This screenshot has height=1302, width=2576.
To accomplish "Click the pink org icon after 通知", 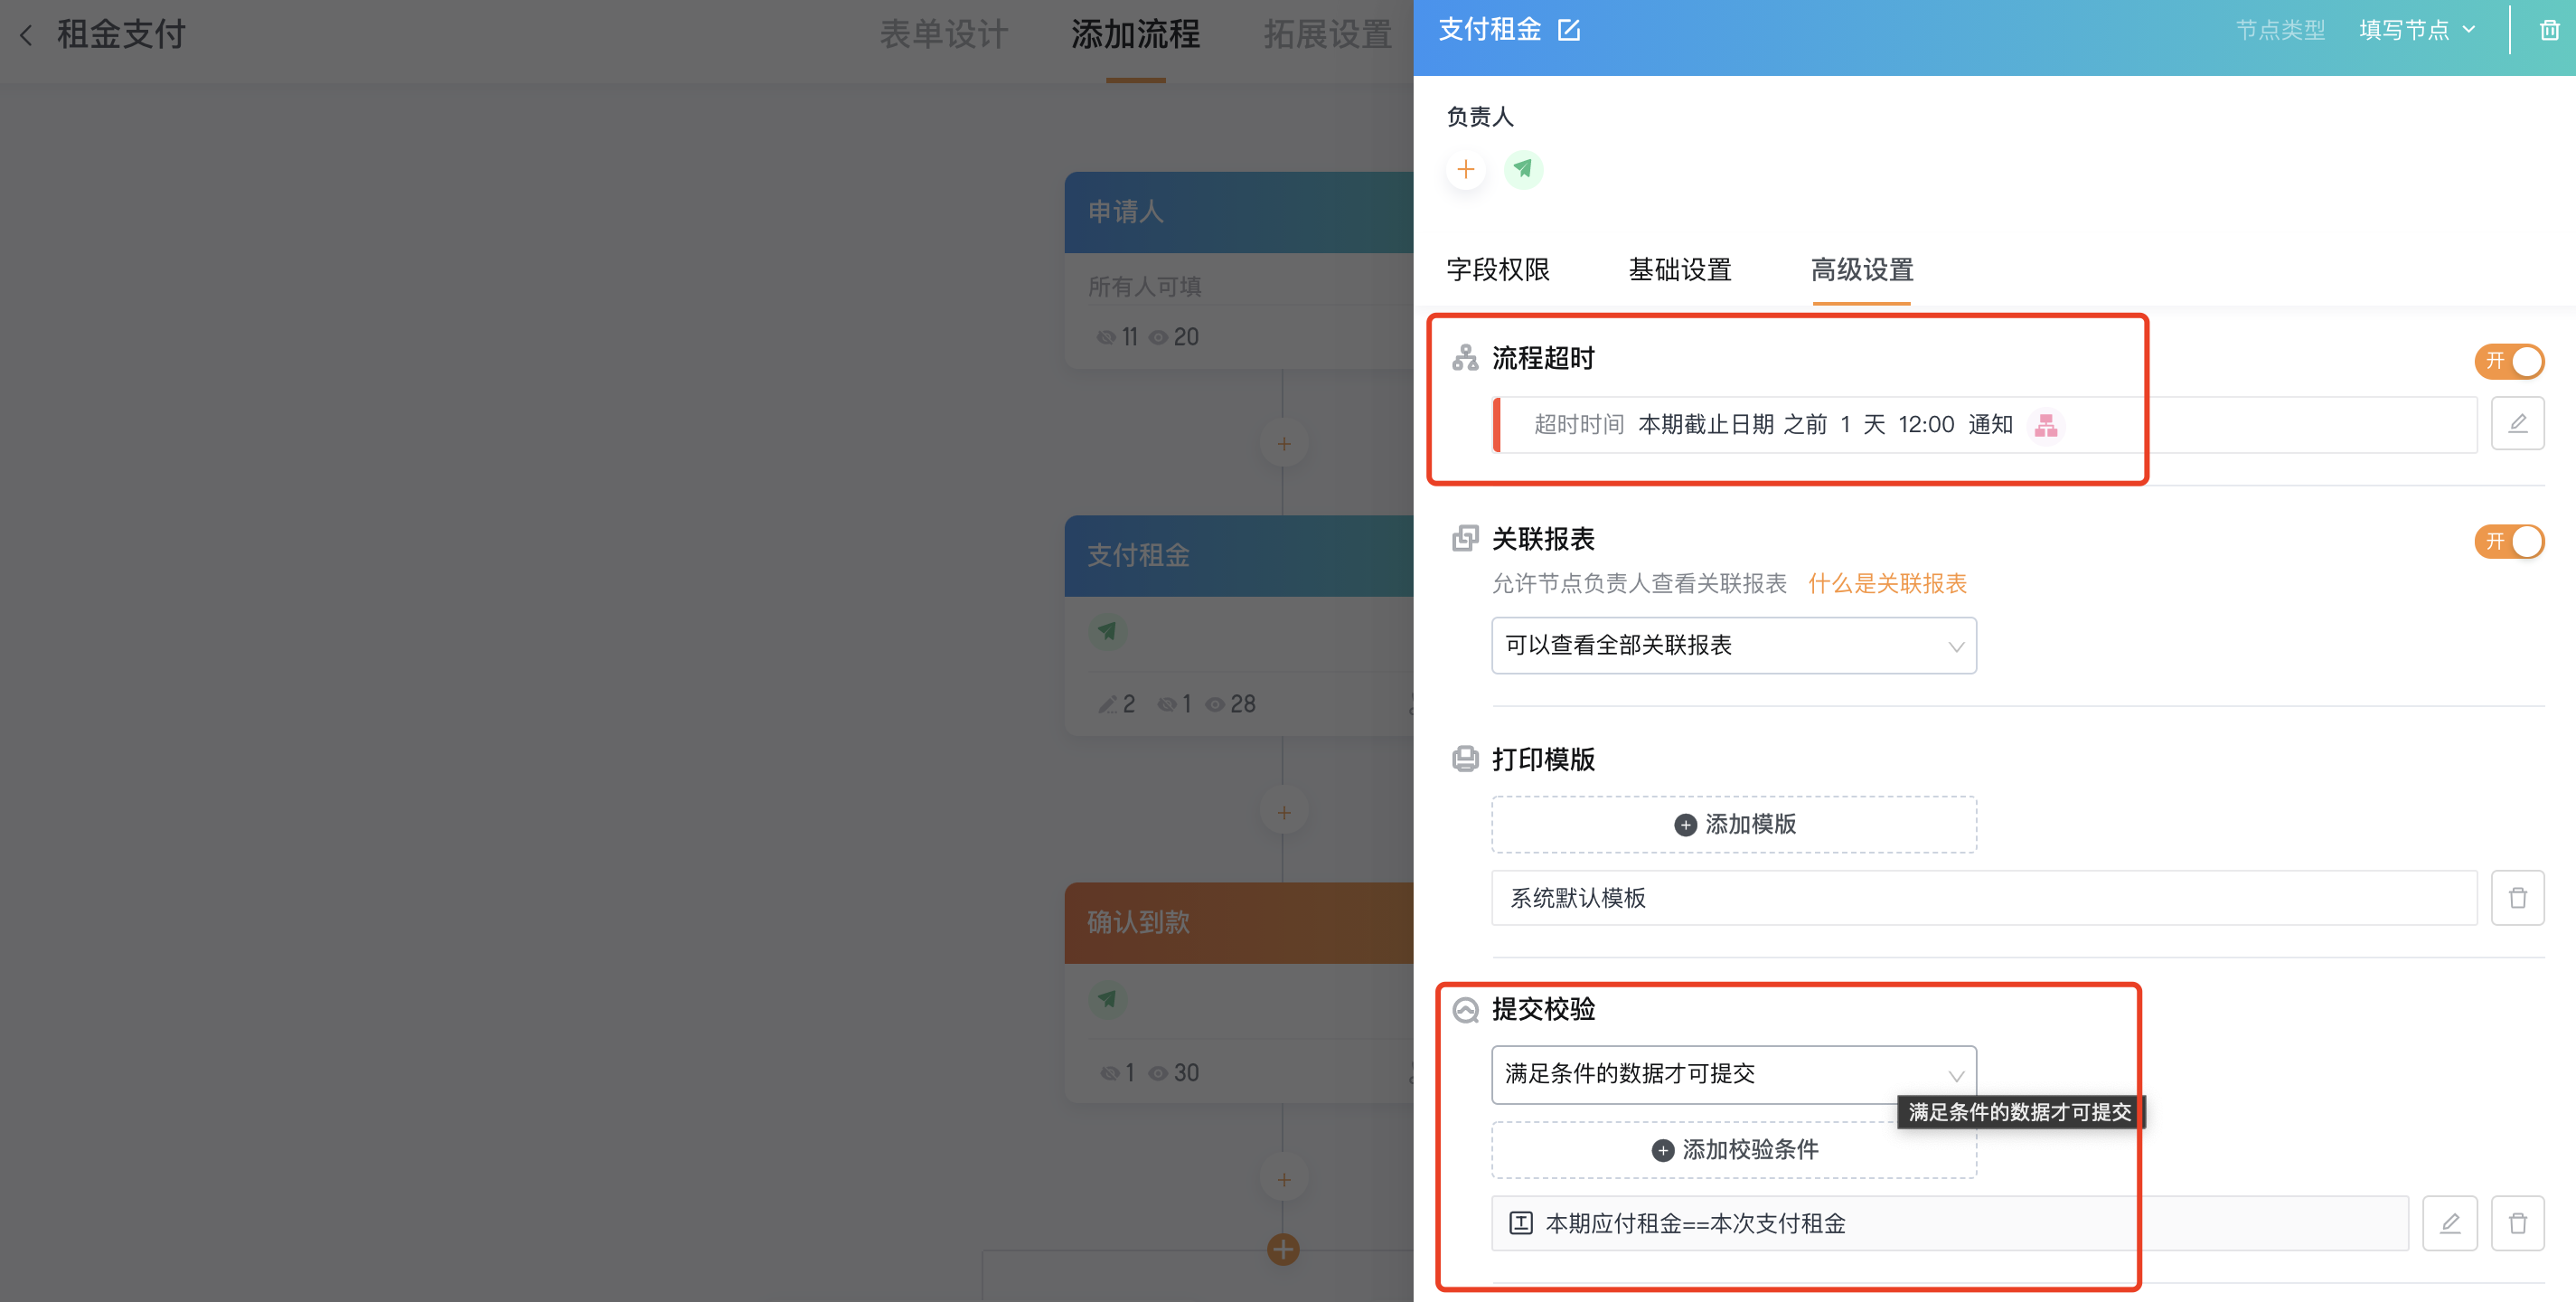I will 2046,425.
